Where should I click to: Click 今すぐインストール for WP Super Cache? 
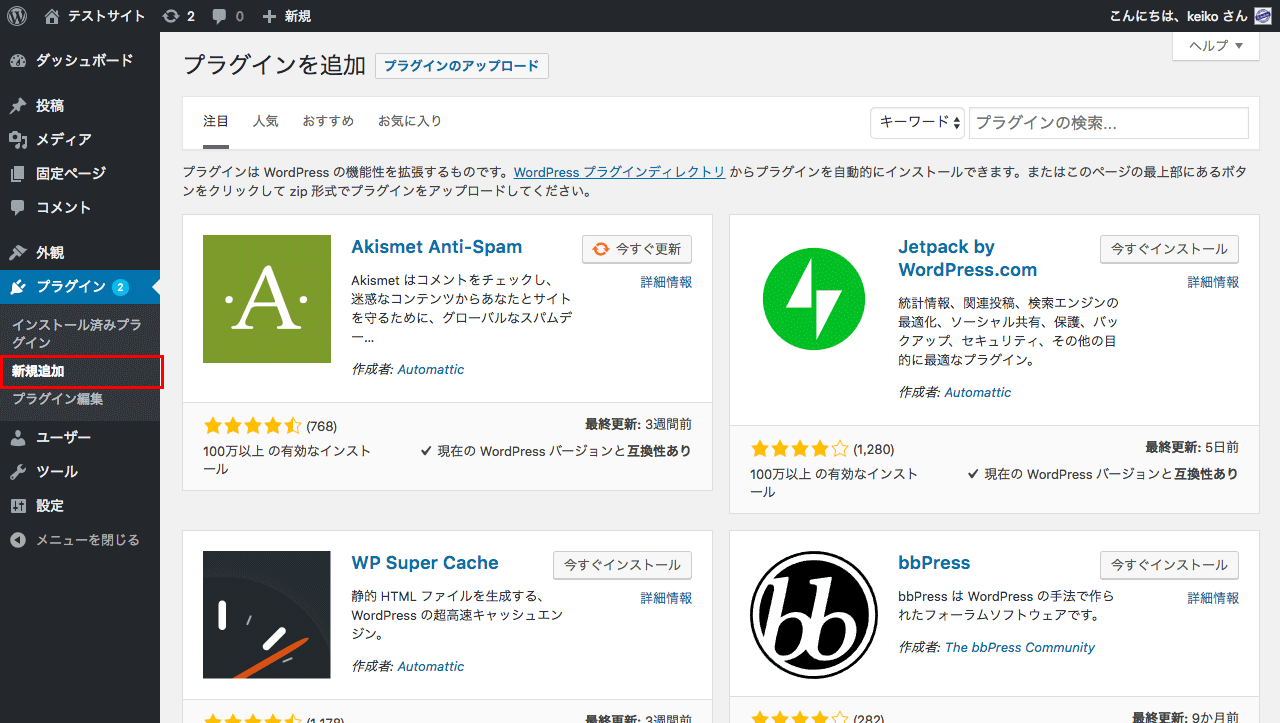(622, 565)
